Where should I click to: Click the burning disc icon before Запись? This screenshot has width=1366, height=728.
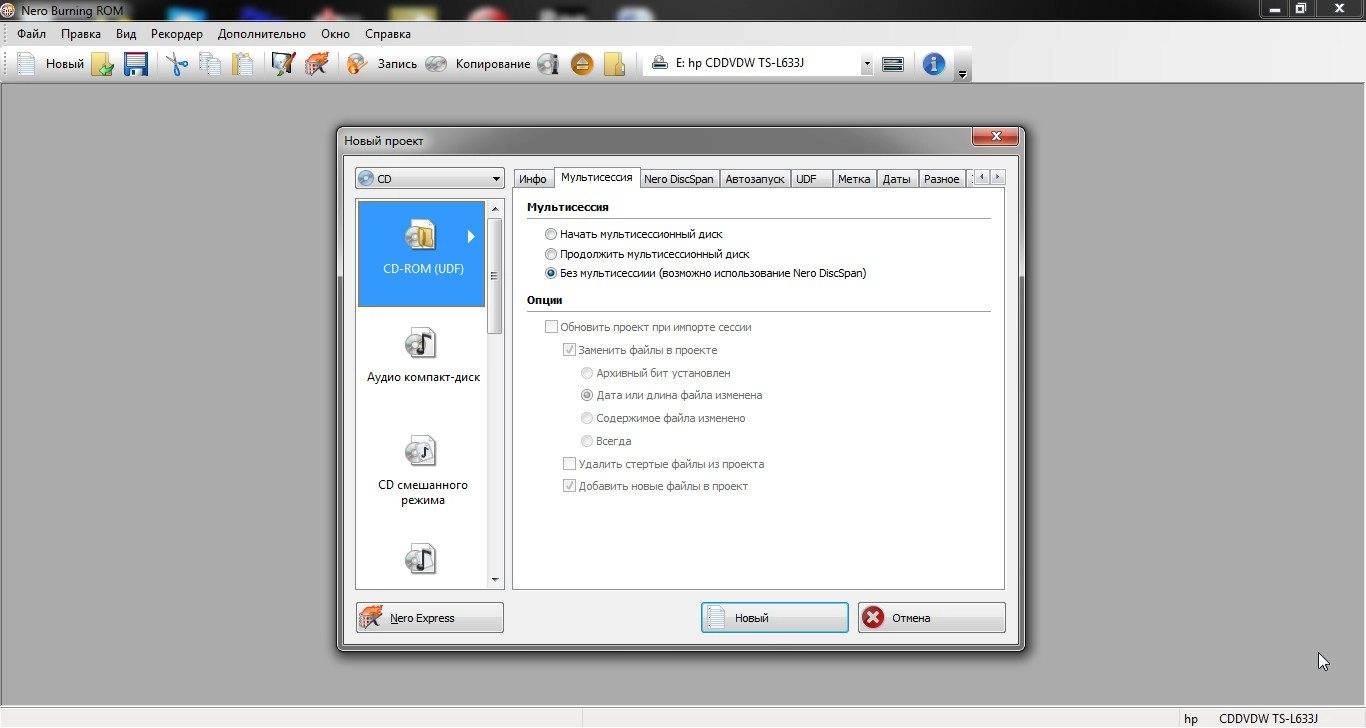tap(357, 64)
